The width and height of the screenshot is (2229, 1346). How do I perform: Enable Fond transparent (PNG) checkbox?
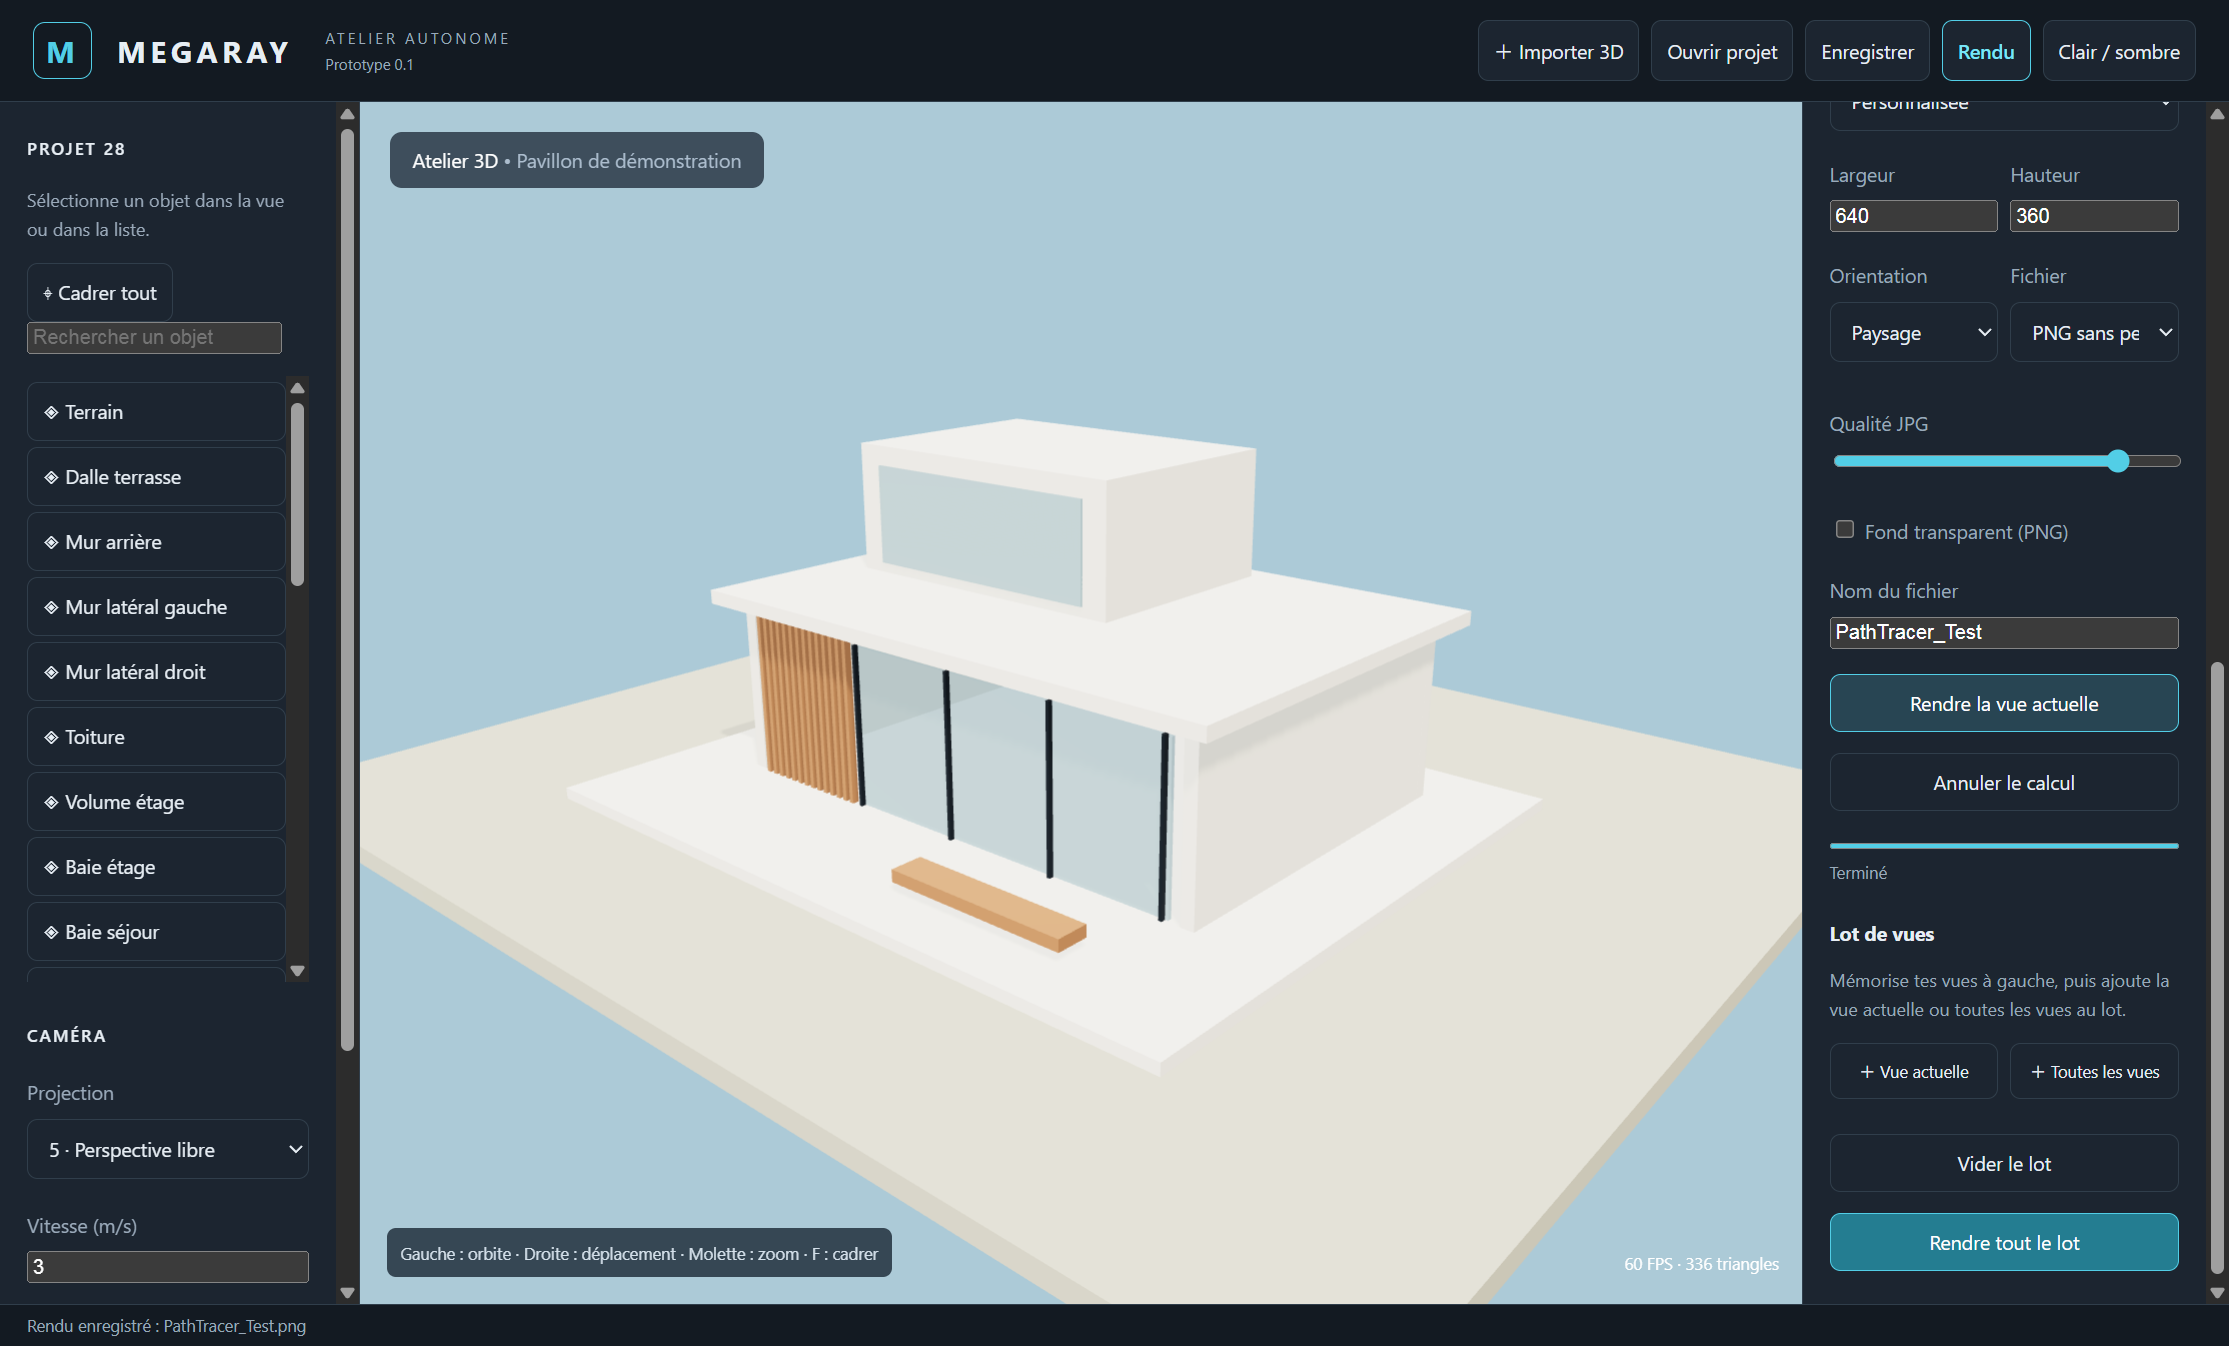click(x=1845, y=529)
